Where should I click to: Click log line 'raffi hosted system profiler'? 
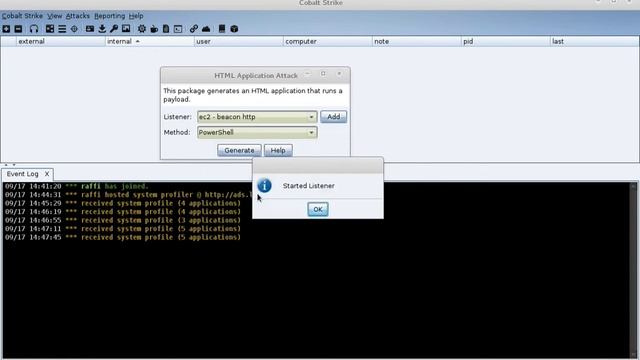[129, 195]
